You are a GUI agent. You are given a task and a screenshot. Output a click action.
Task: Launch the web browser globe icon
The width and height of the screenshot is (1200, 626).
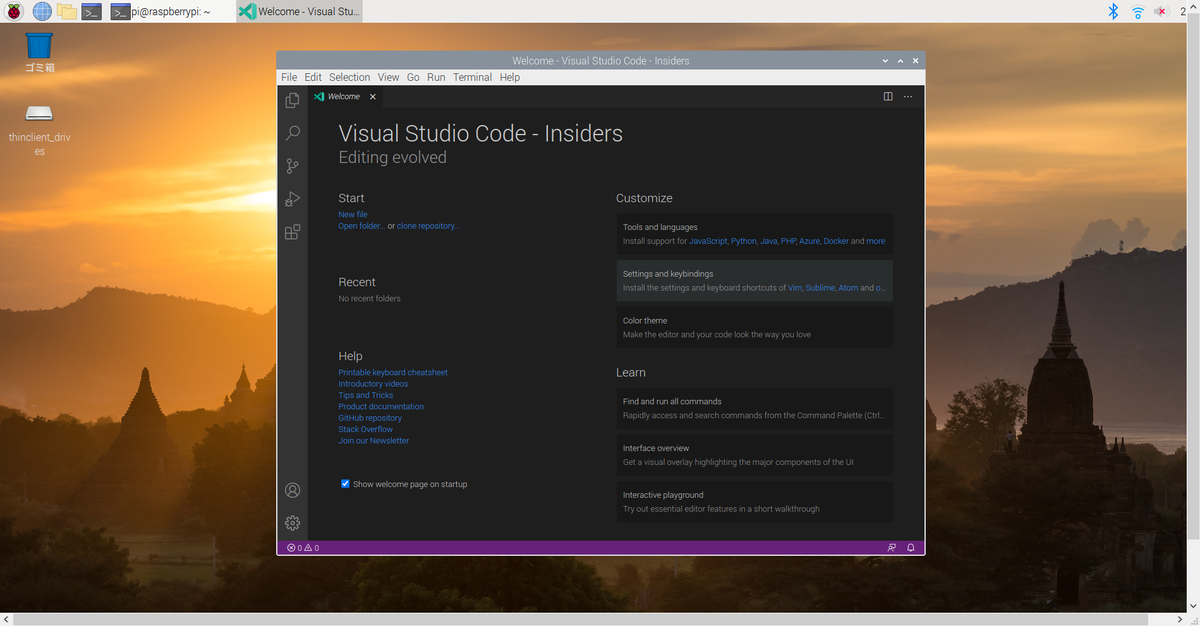click(x=42, y=11)
